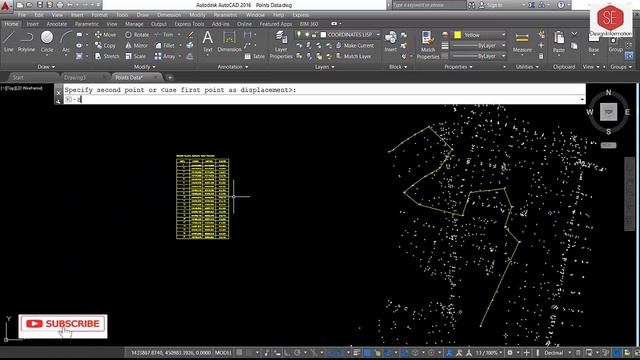This screenshot has width=640, height=360.
Task: Activate the Move command
Action: tap(105, 35)
